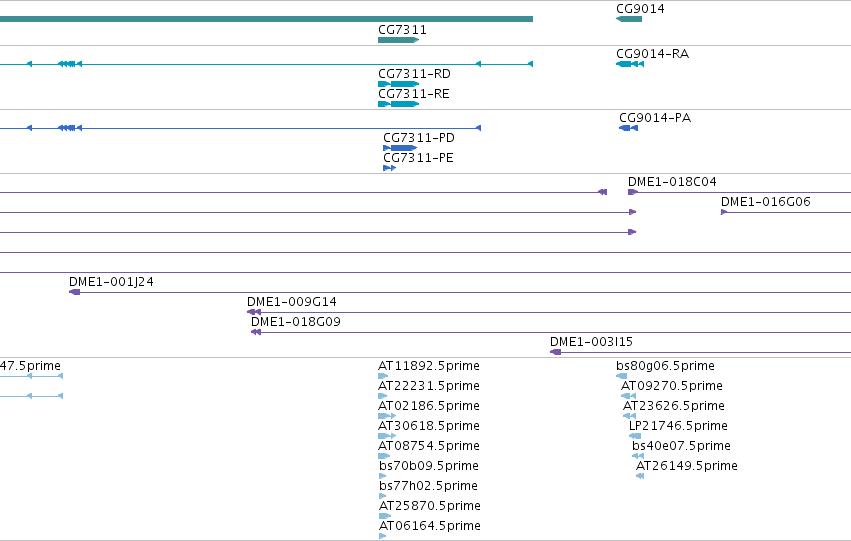Click the DME1-016G06 start arrow
Image resolution: width=851 pixels, height=541 pixels.
point(724,212)
